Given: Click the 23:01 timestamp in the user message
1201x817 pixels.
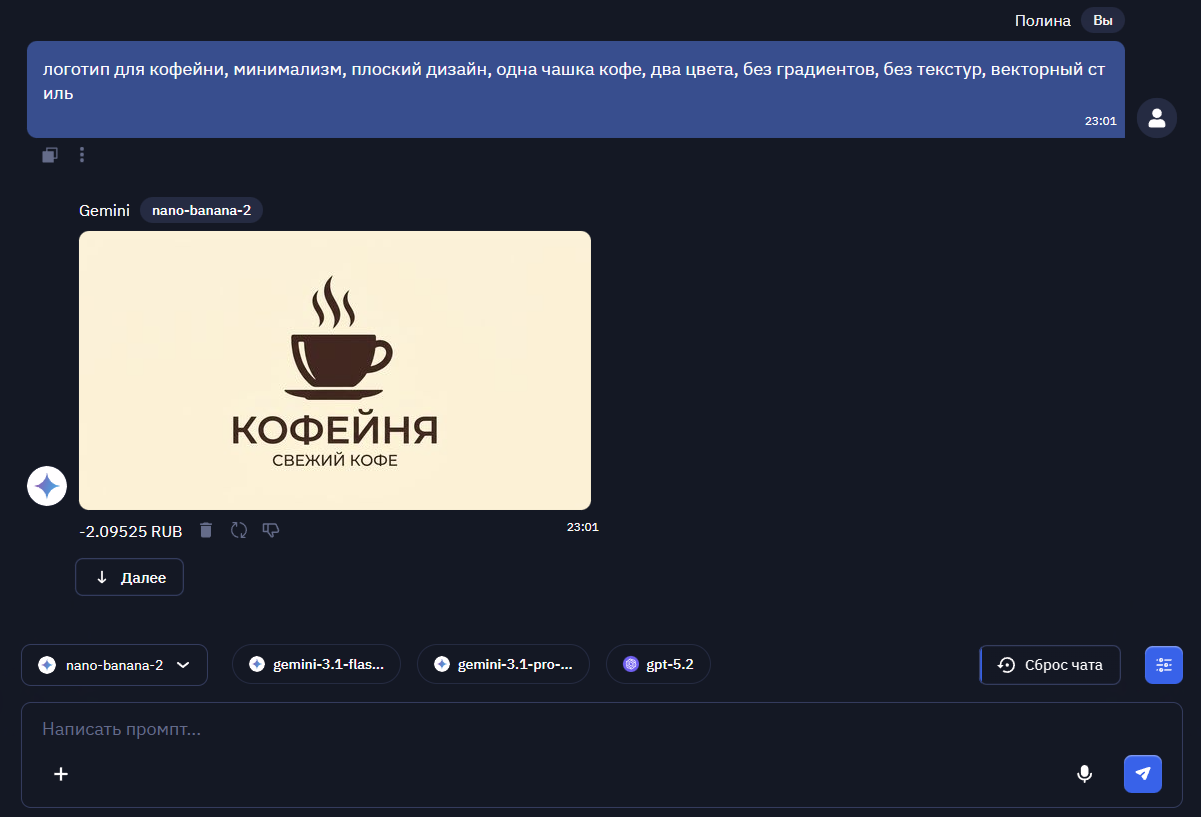Looking at the screenshot, I should click(x=1100, y=121).
